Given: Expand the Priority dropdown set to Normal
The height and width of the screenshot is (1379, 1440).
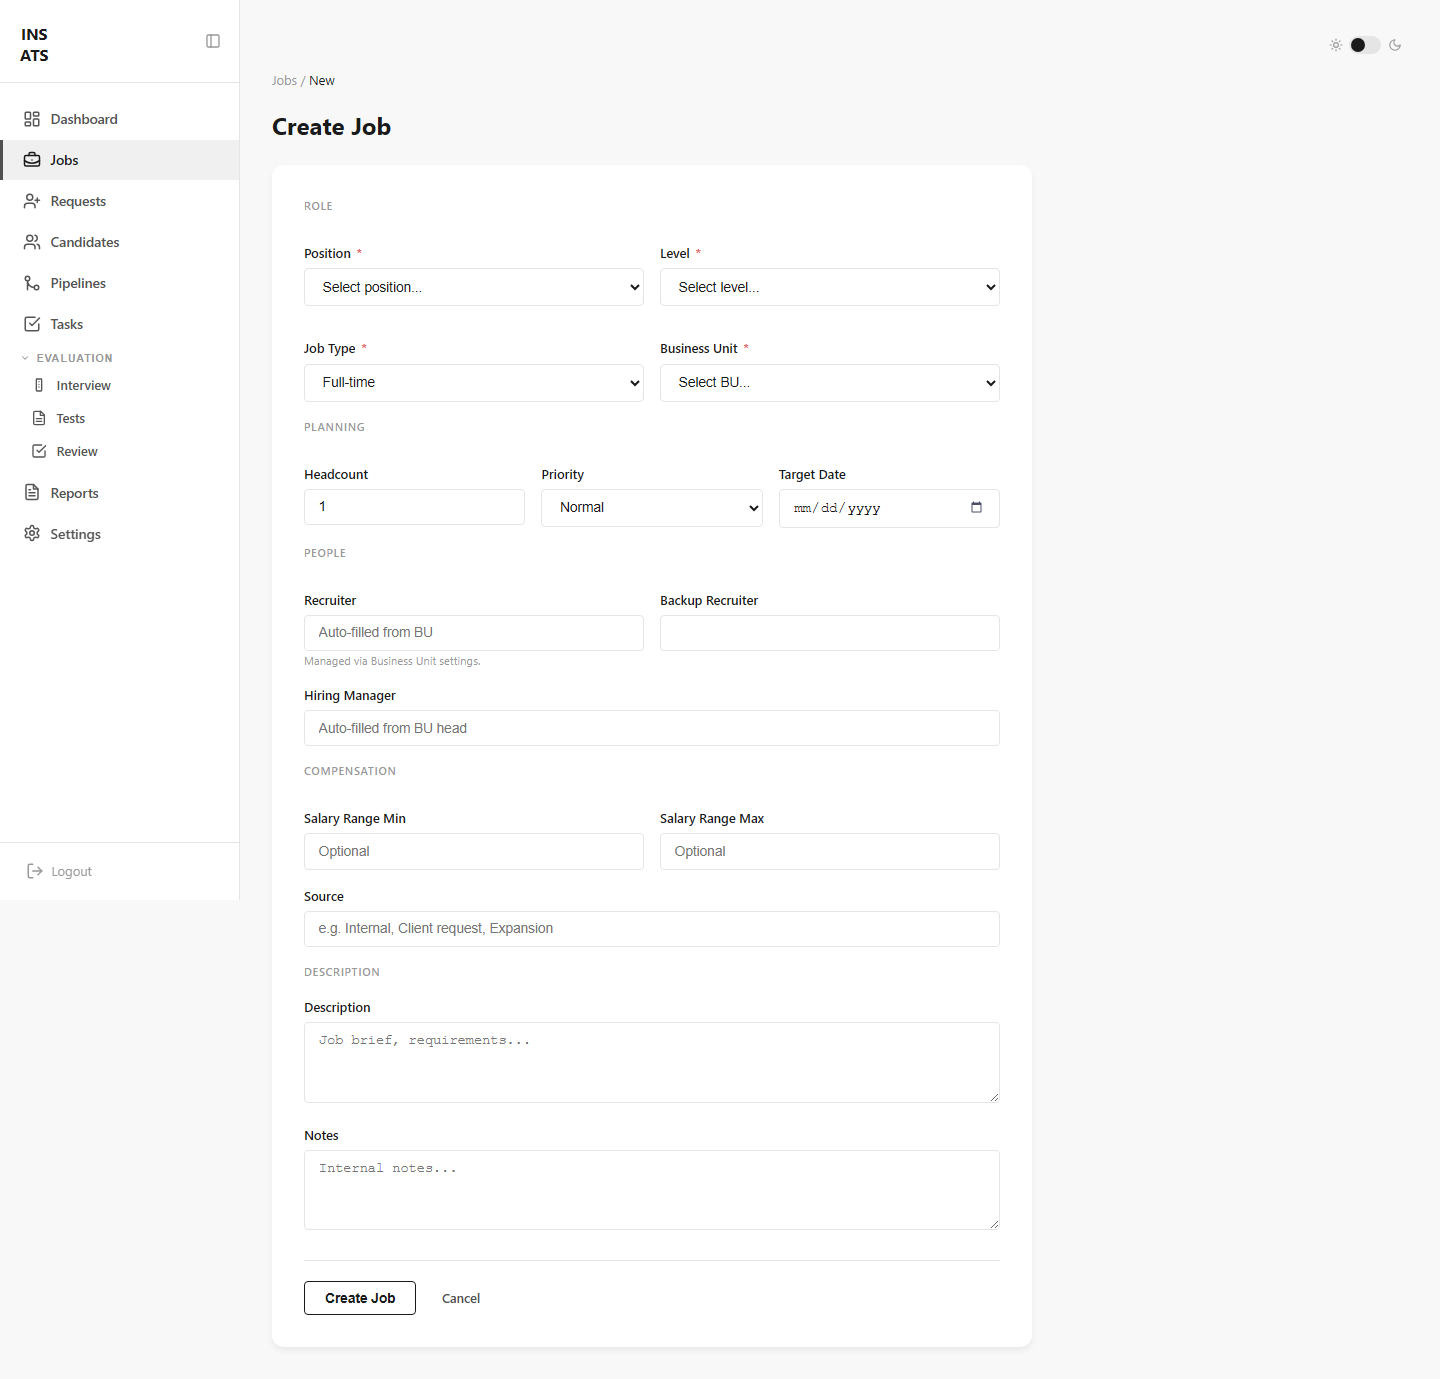Looking at the screenshot, I should 652,508.
